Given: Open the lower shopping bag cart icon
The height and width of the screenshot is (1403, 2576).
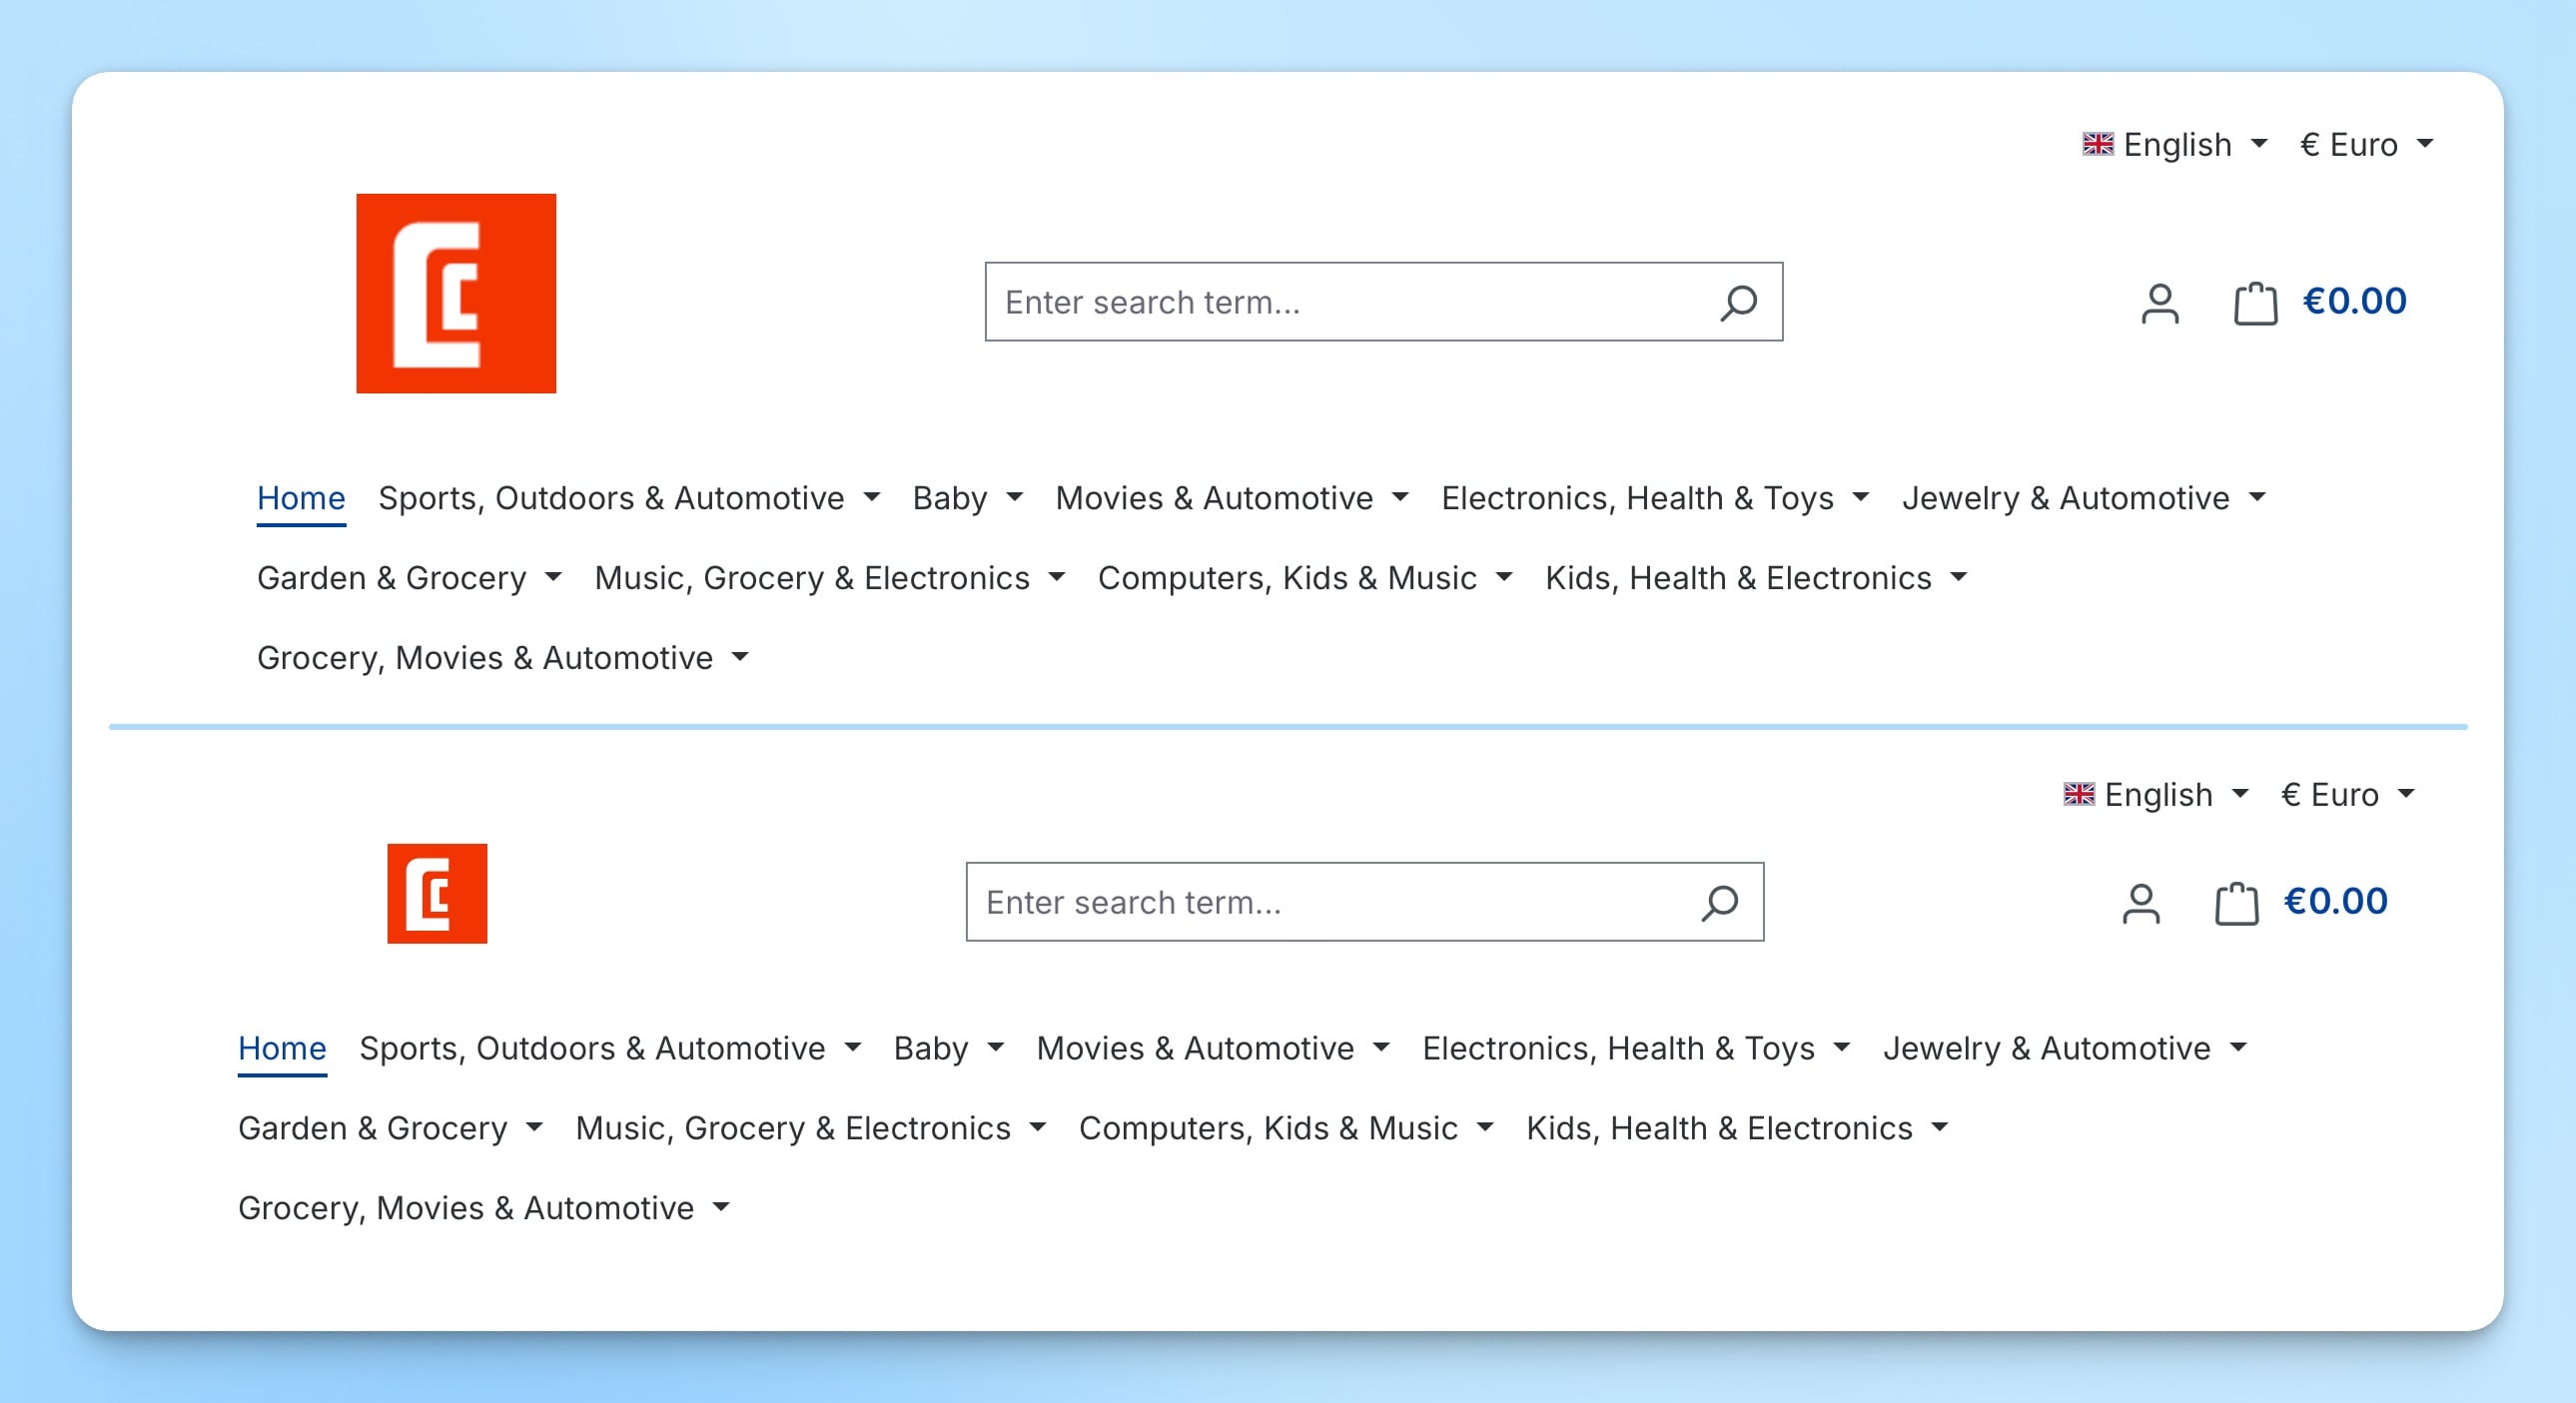Looking at the screenshot, I should coord(2236,903).
